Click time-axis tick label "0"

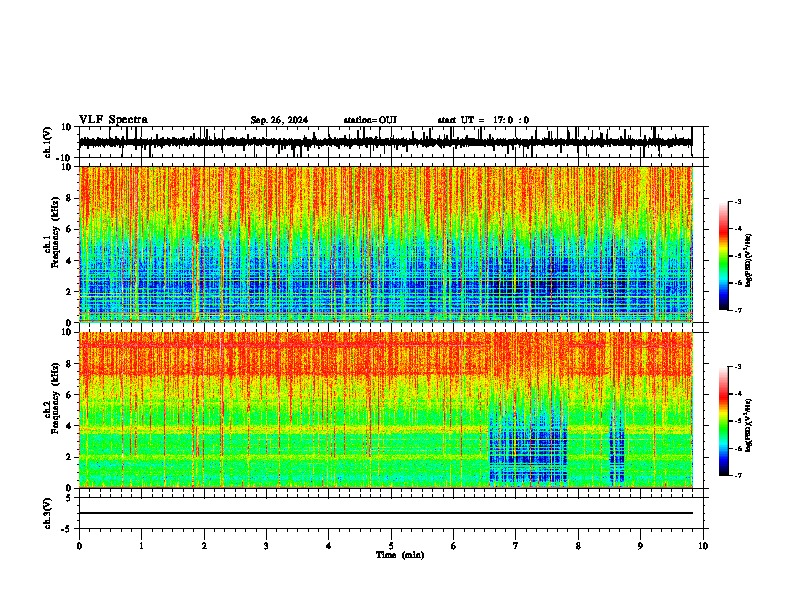(x=79, y=546)
